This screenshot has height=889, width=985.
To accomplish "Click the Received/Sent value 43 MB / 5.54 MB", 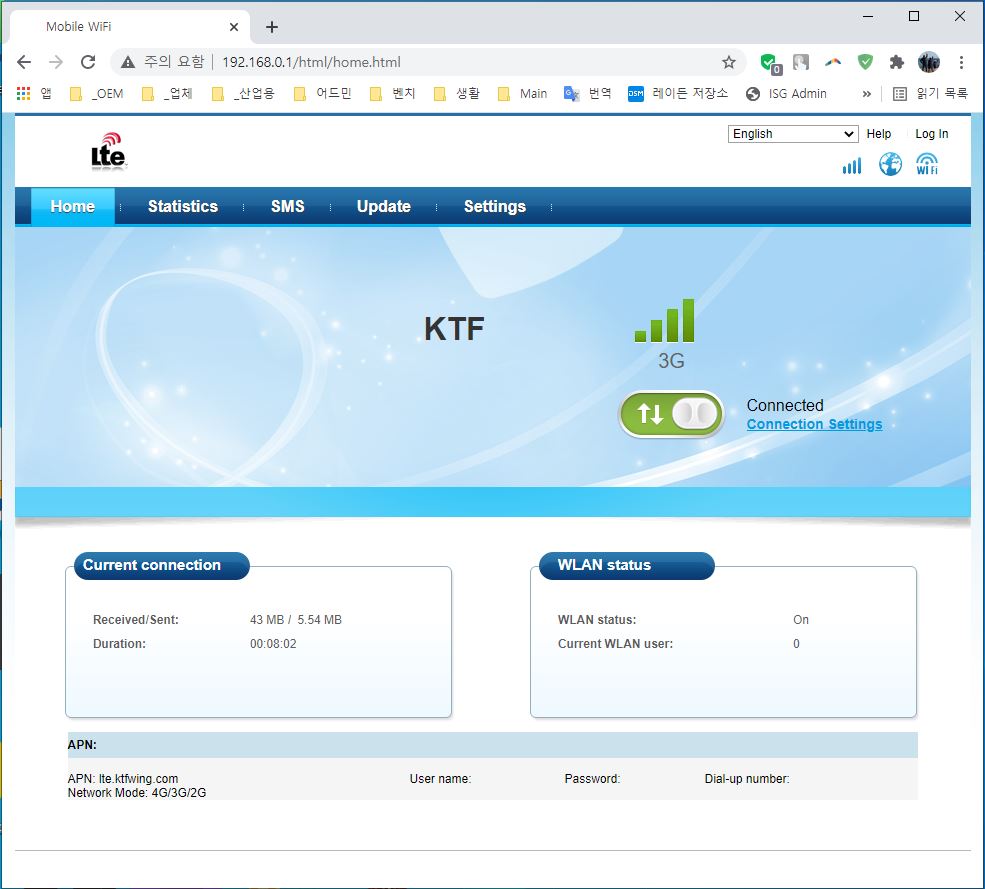I will click(x=296, y=619).
